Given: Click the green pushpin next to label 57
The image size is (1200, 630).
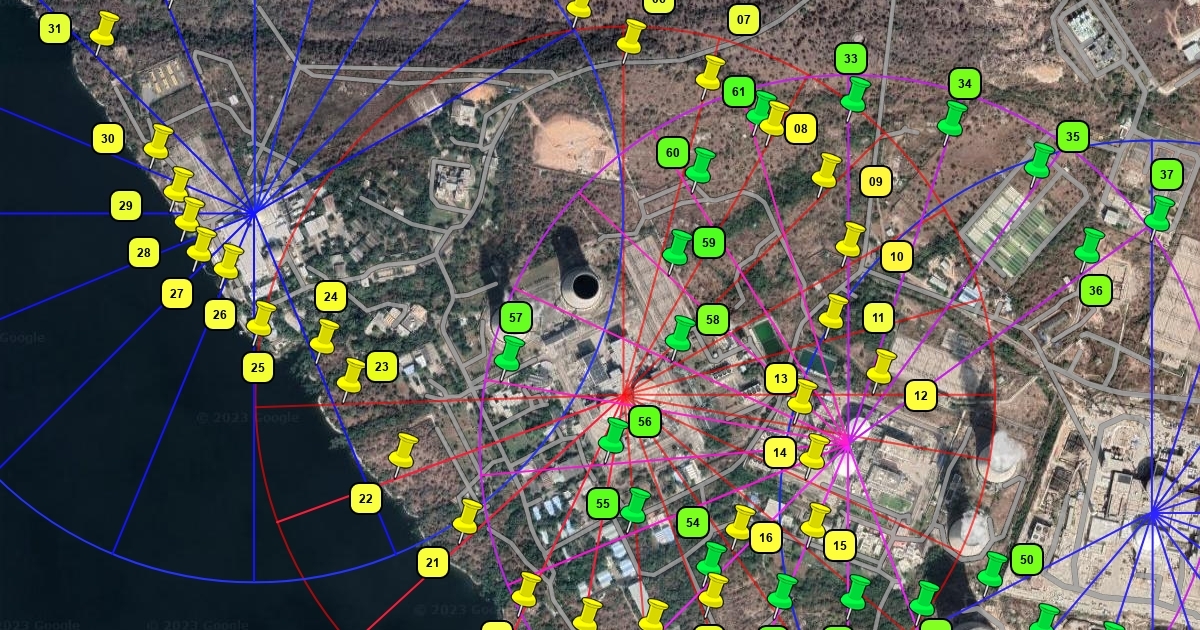Looking at the screenshot, I should (510, 353).
